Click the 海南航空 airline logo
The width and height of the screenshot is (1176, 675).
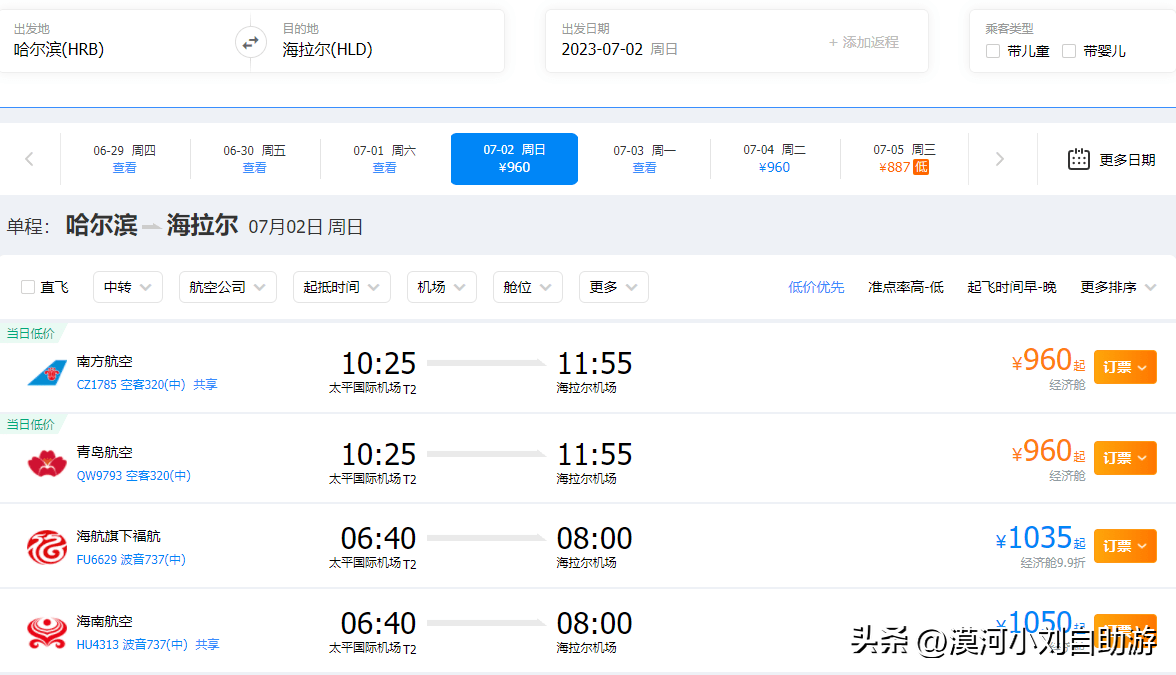point(47,632)
